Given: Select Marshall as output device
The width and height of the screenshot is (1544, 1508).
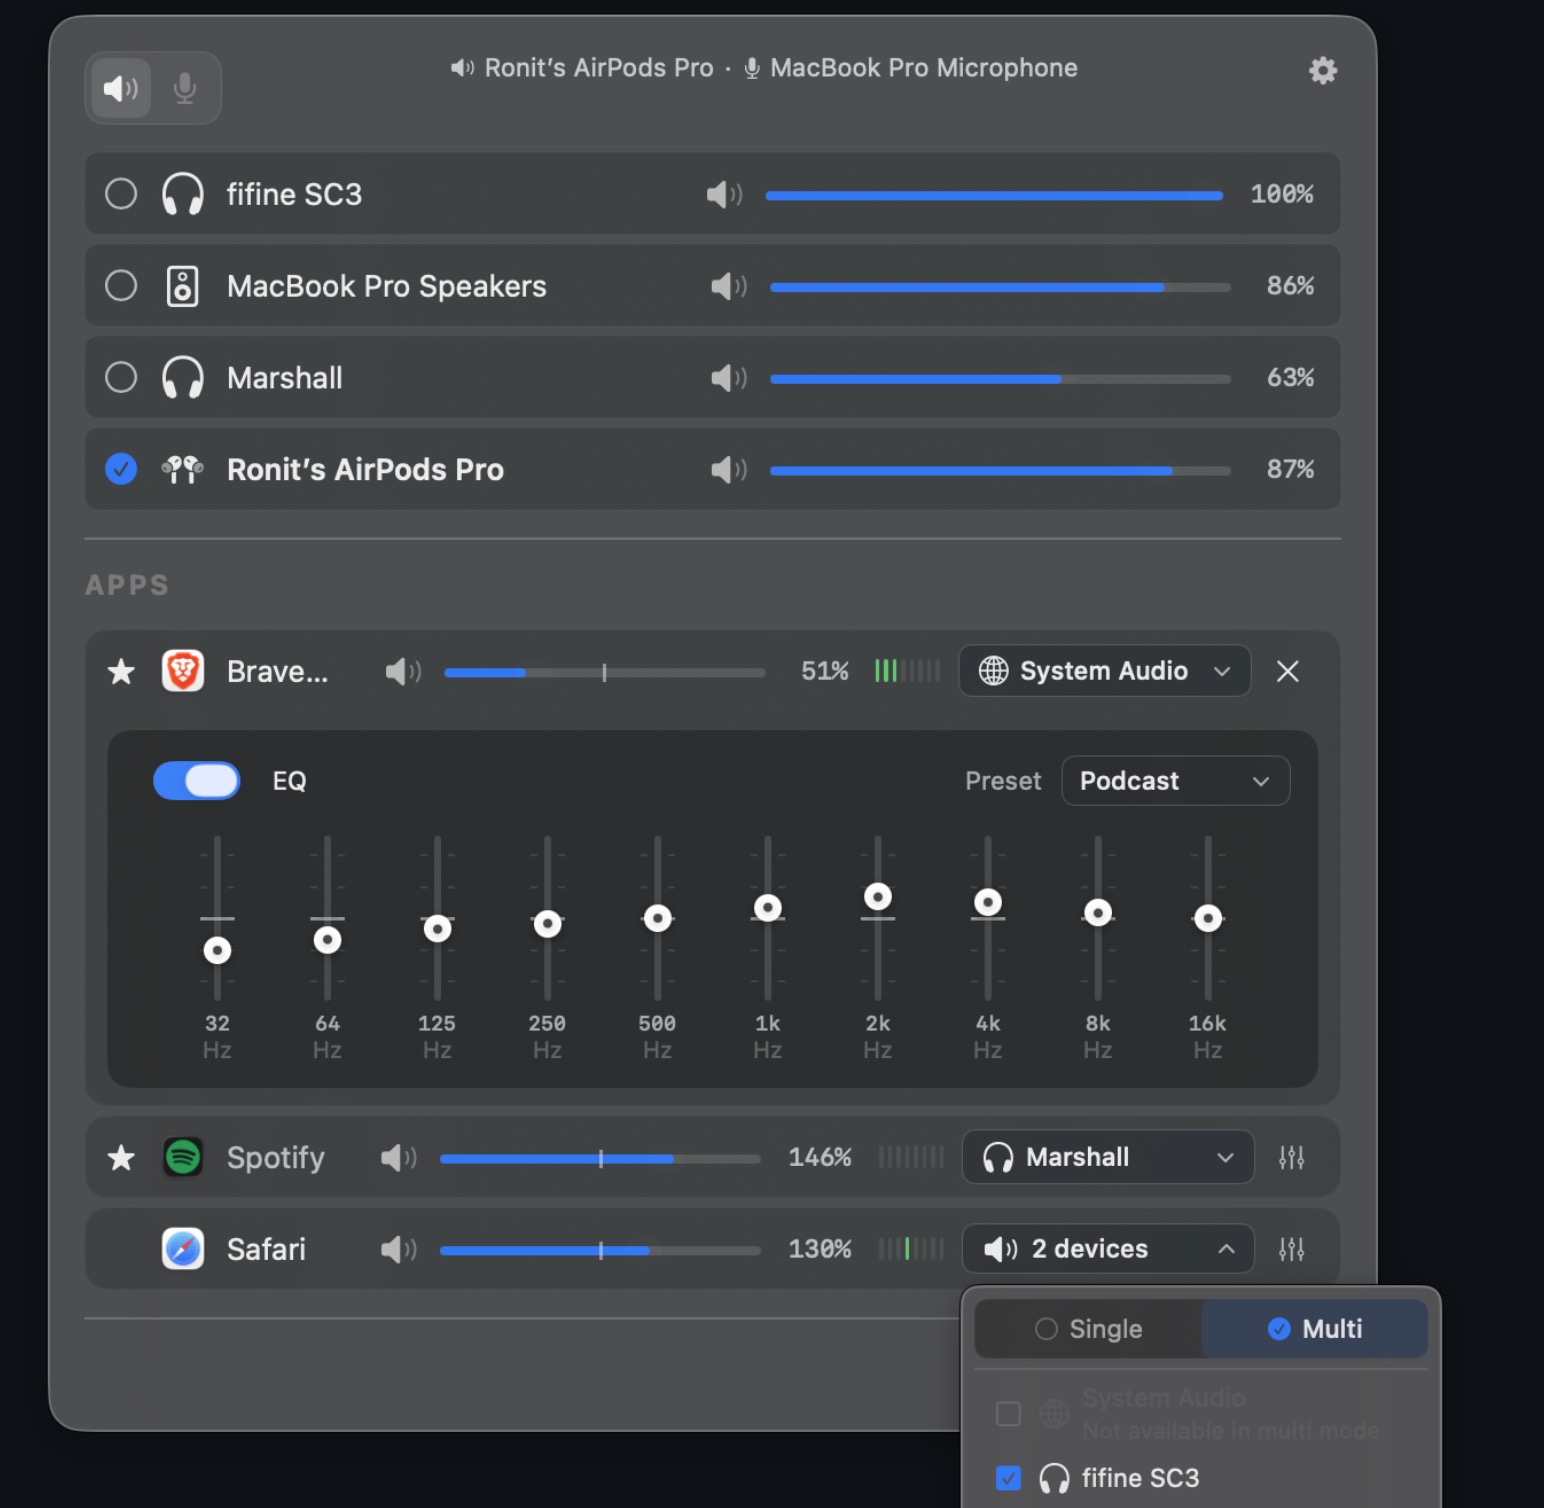Looking at the screenshot, I should 121,378.
